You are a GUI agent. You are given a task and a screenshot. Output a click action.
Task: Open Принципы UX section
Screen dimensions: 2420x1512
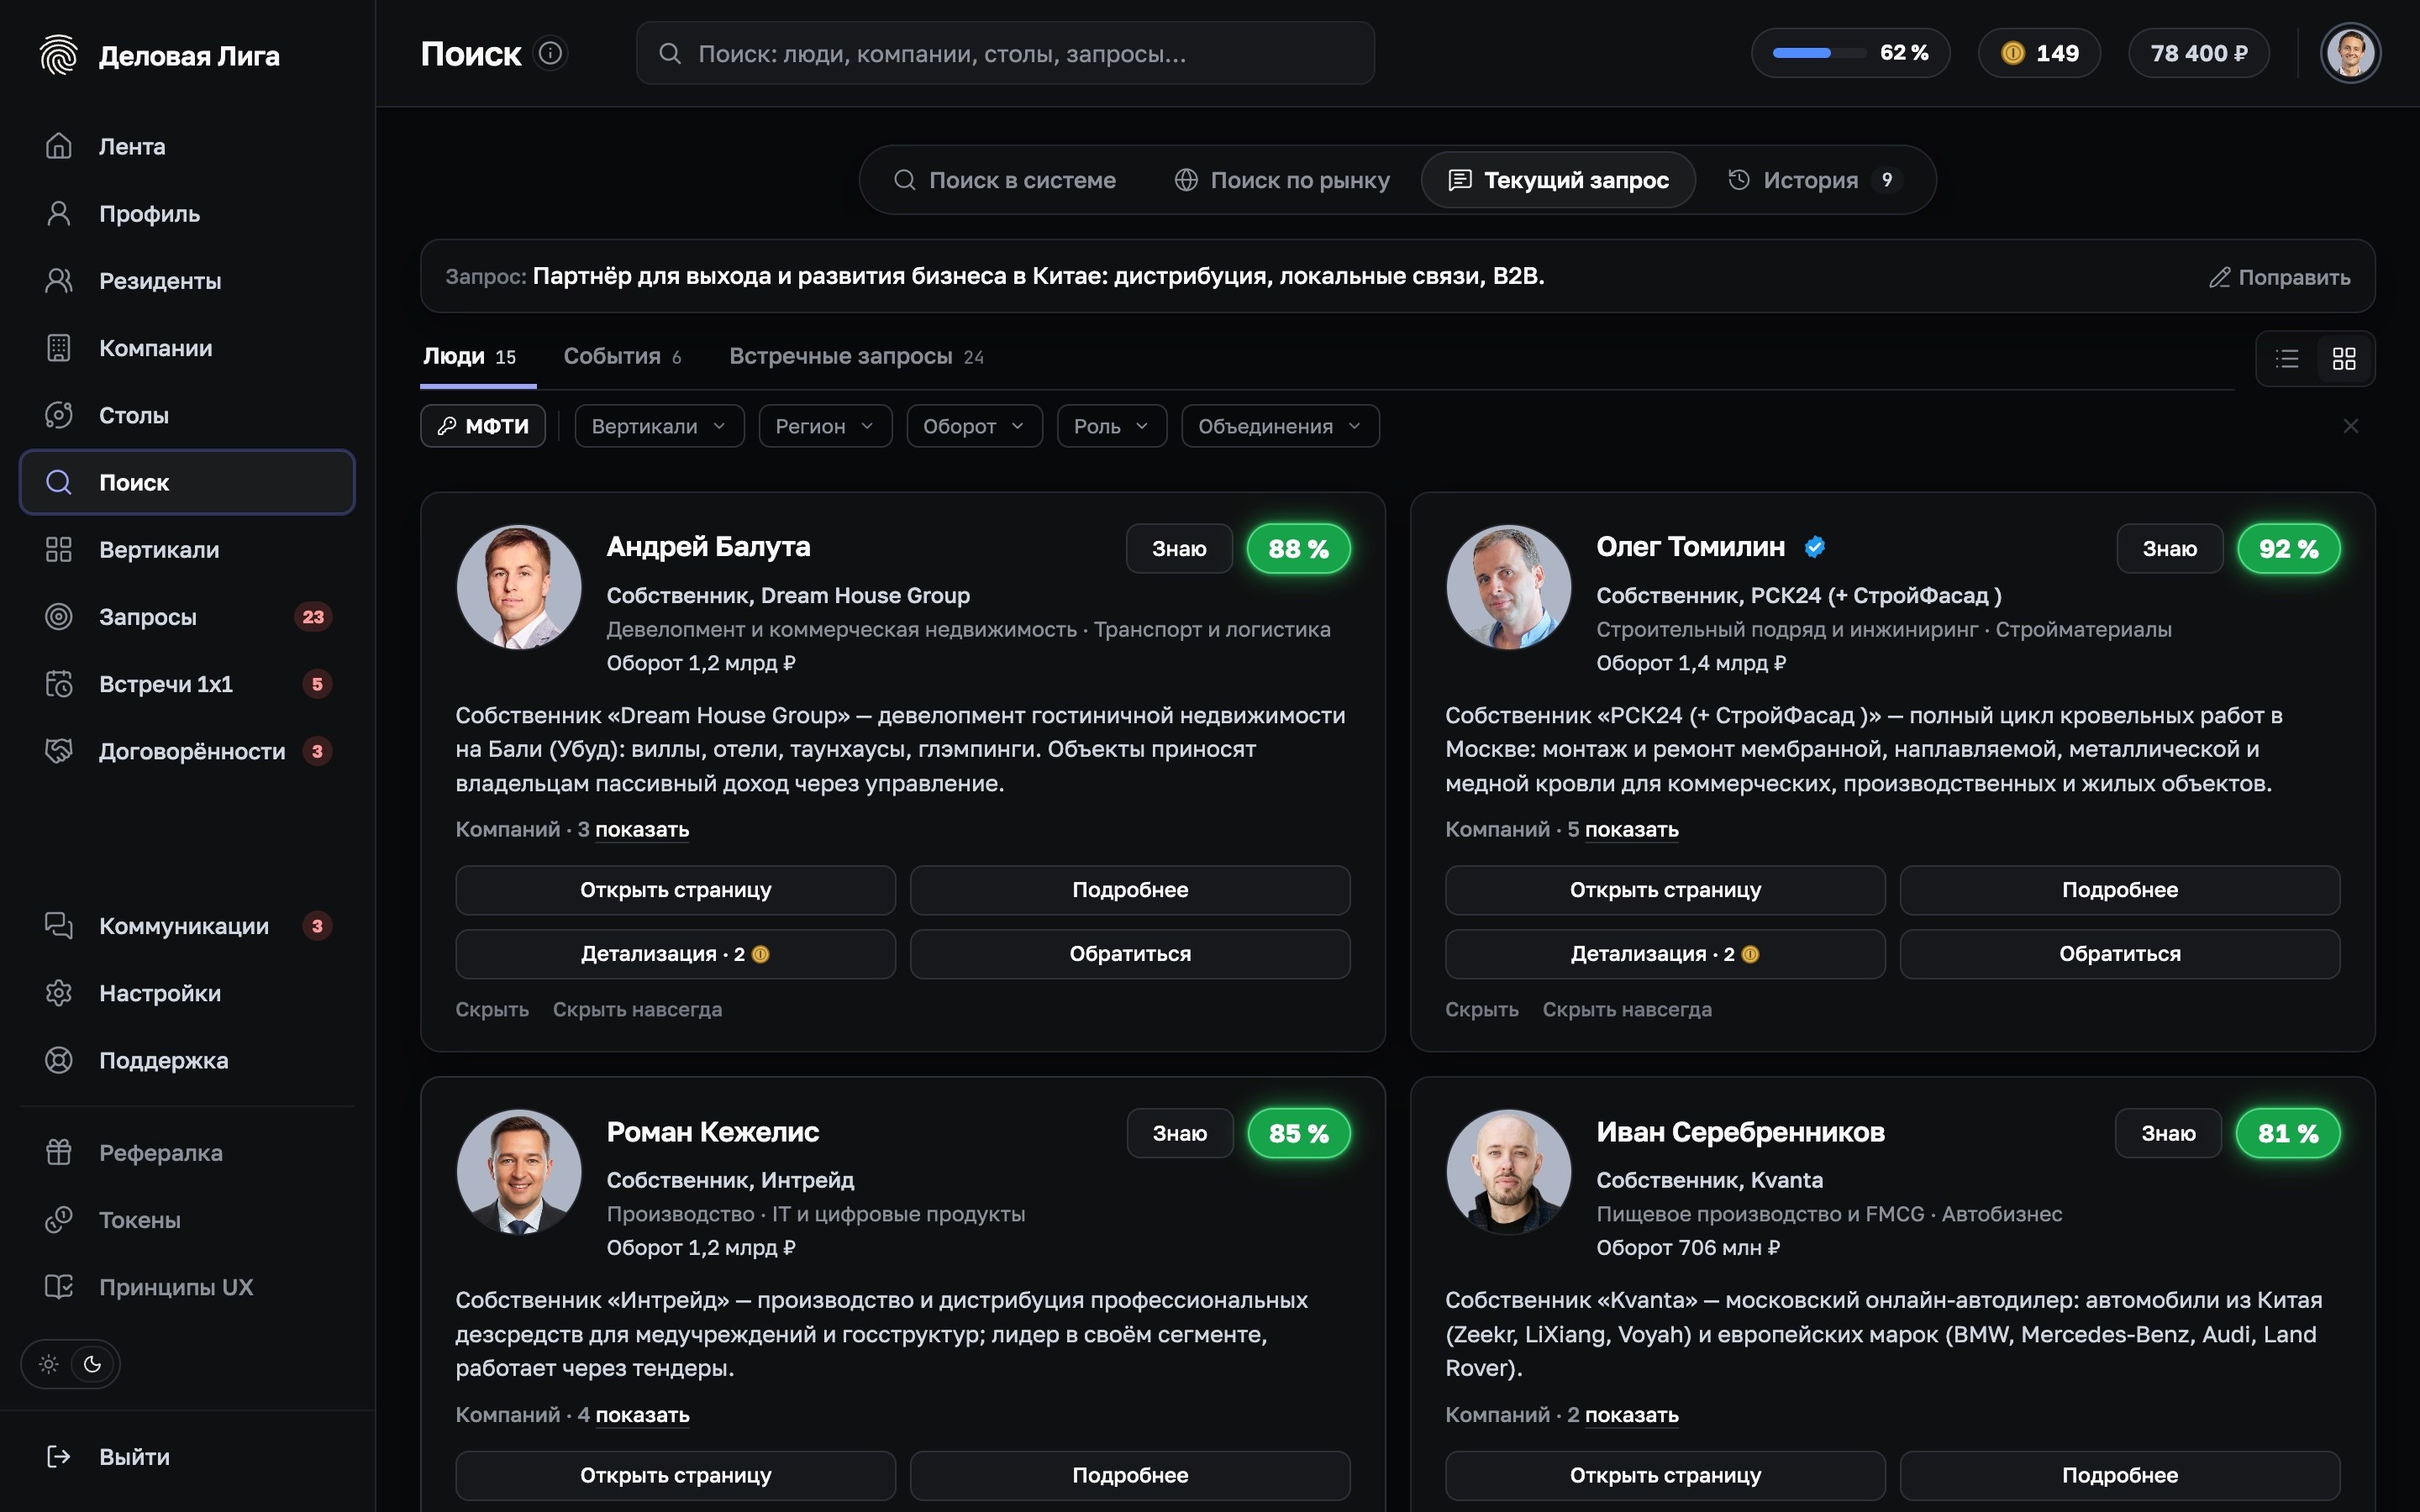(187, 1287)
